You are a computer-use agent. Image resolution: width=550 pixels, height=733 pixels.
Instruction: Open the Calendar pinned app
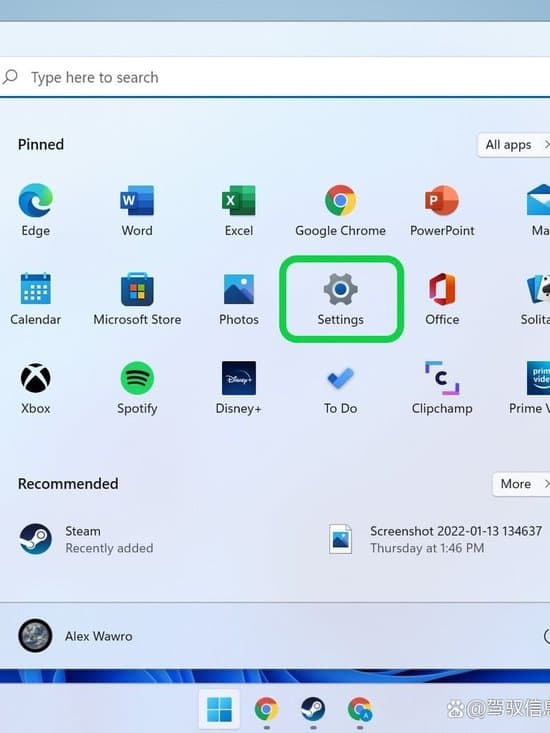[36, 299]
